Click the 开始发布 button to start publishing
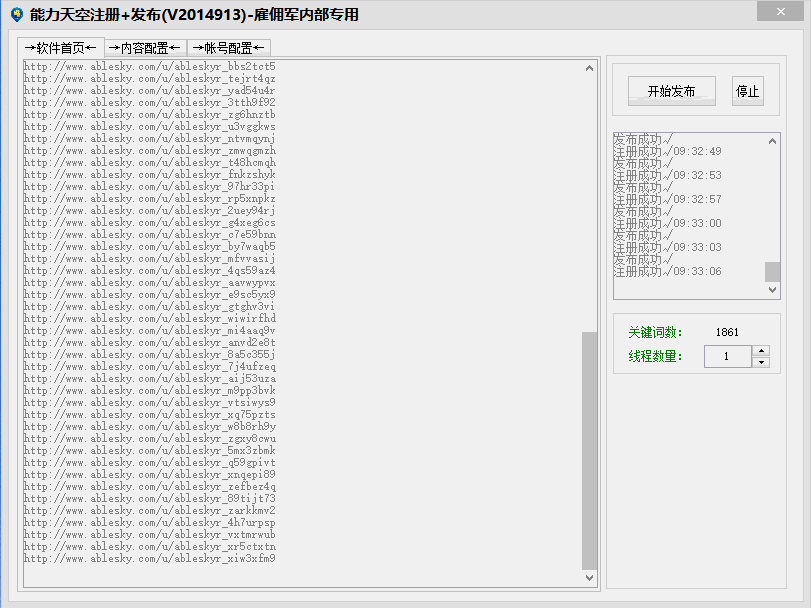The image size is (811, 608). coord(670,90)
